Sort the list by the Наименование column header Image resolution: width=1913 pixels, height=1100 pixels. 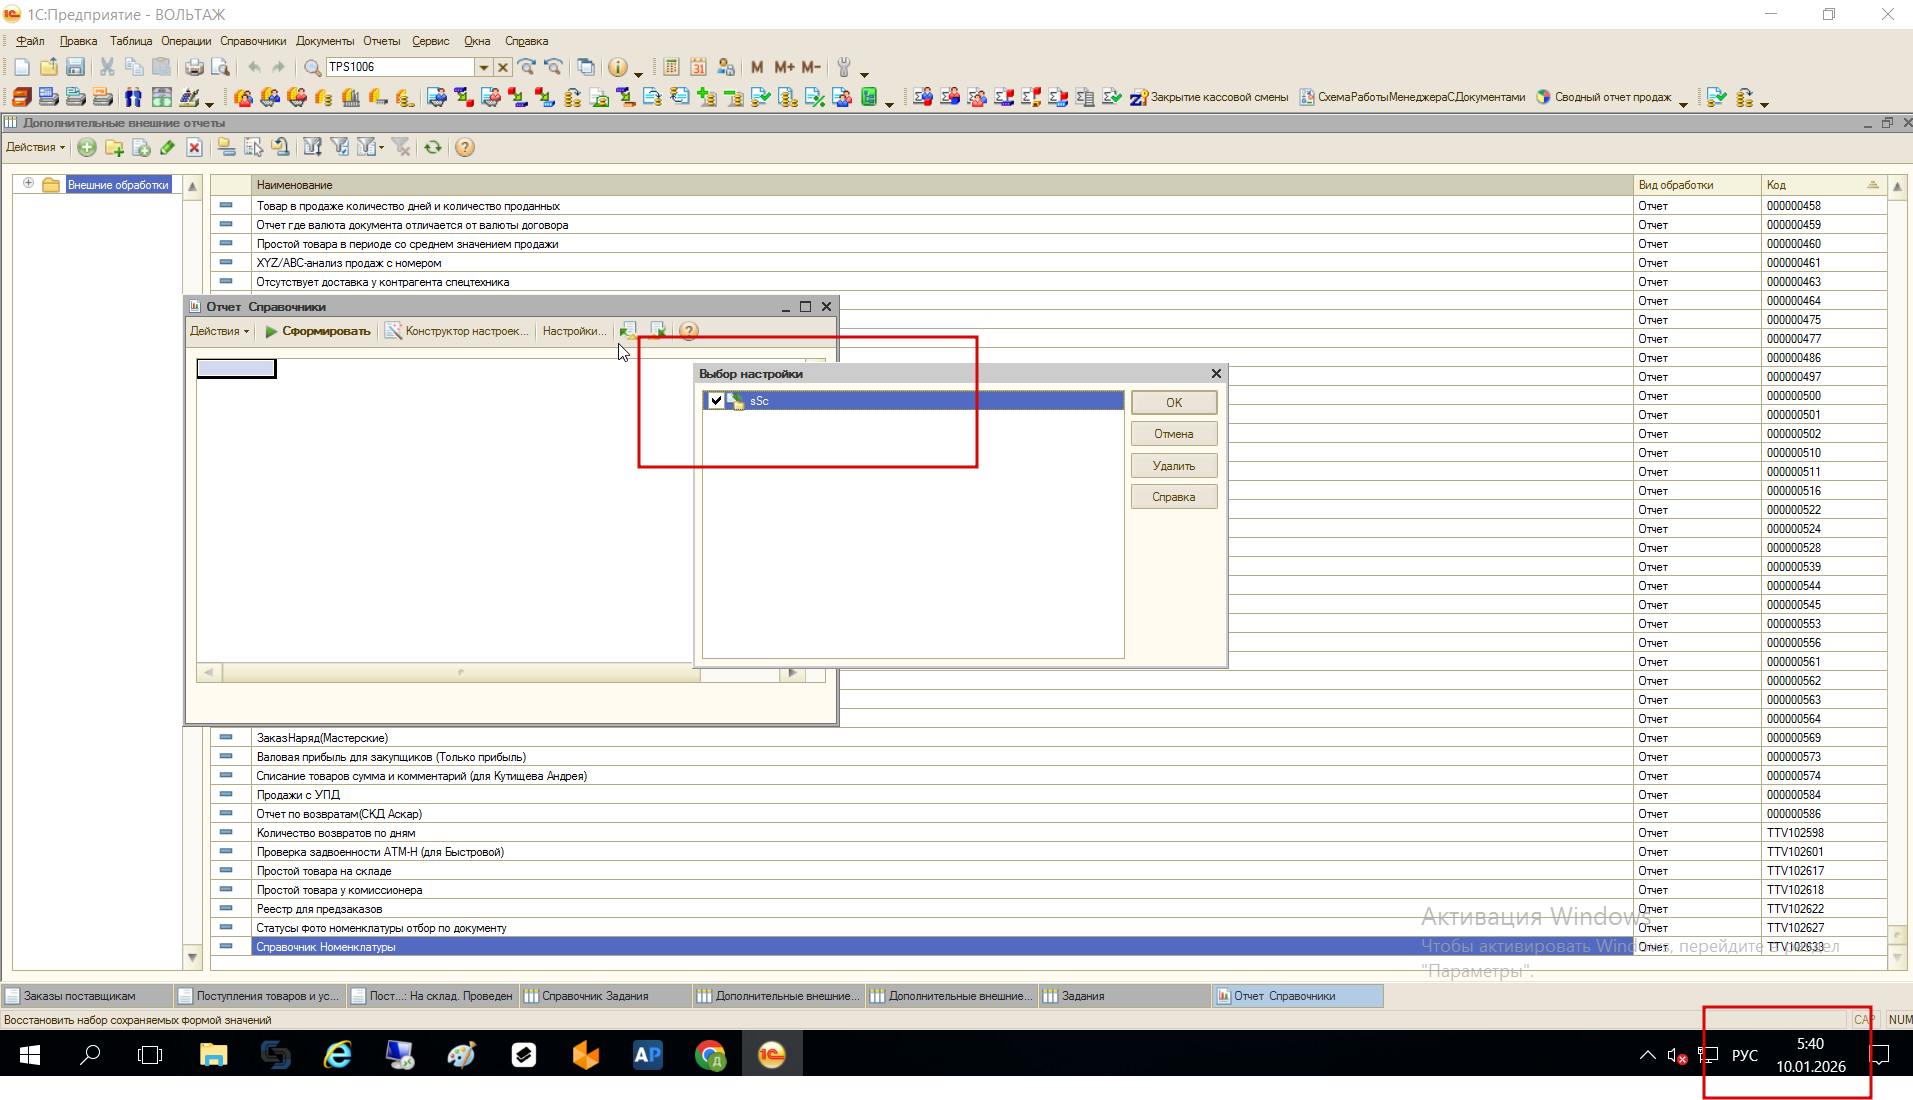point(941,185)
